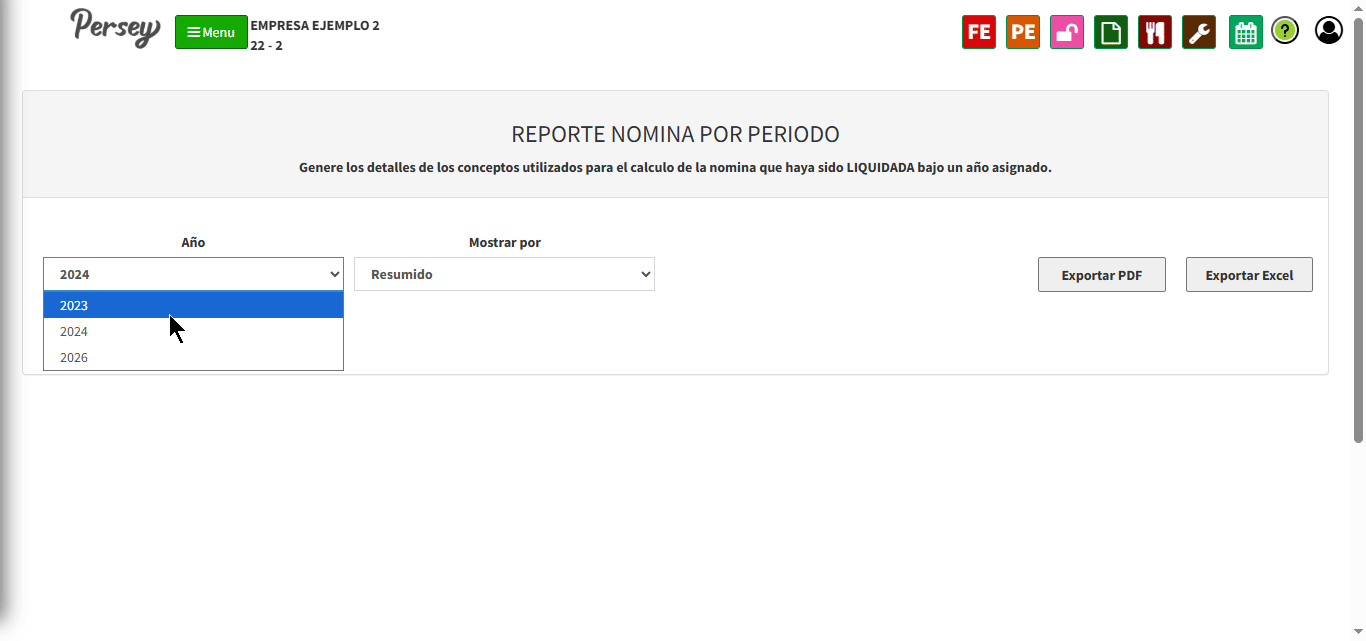Click the vertical scrollbar thumb
This screenshot has width=1366, height=641.
point(1358,228)
